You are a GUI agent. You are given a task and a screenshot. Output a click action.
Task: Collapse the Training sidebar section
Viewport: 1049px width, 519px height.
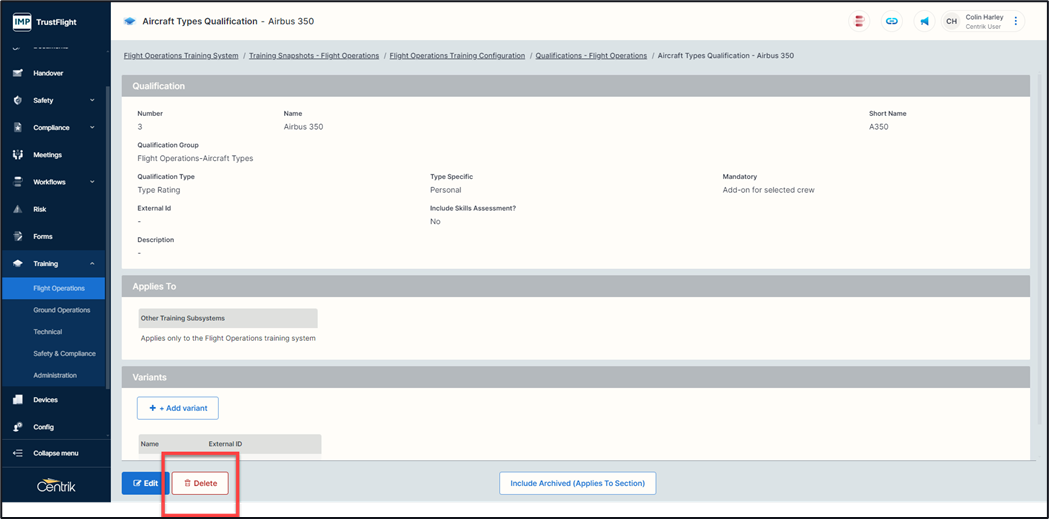(92, 264)
